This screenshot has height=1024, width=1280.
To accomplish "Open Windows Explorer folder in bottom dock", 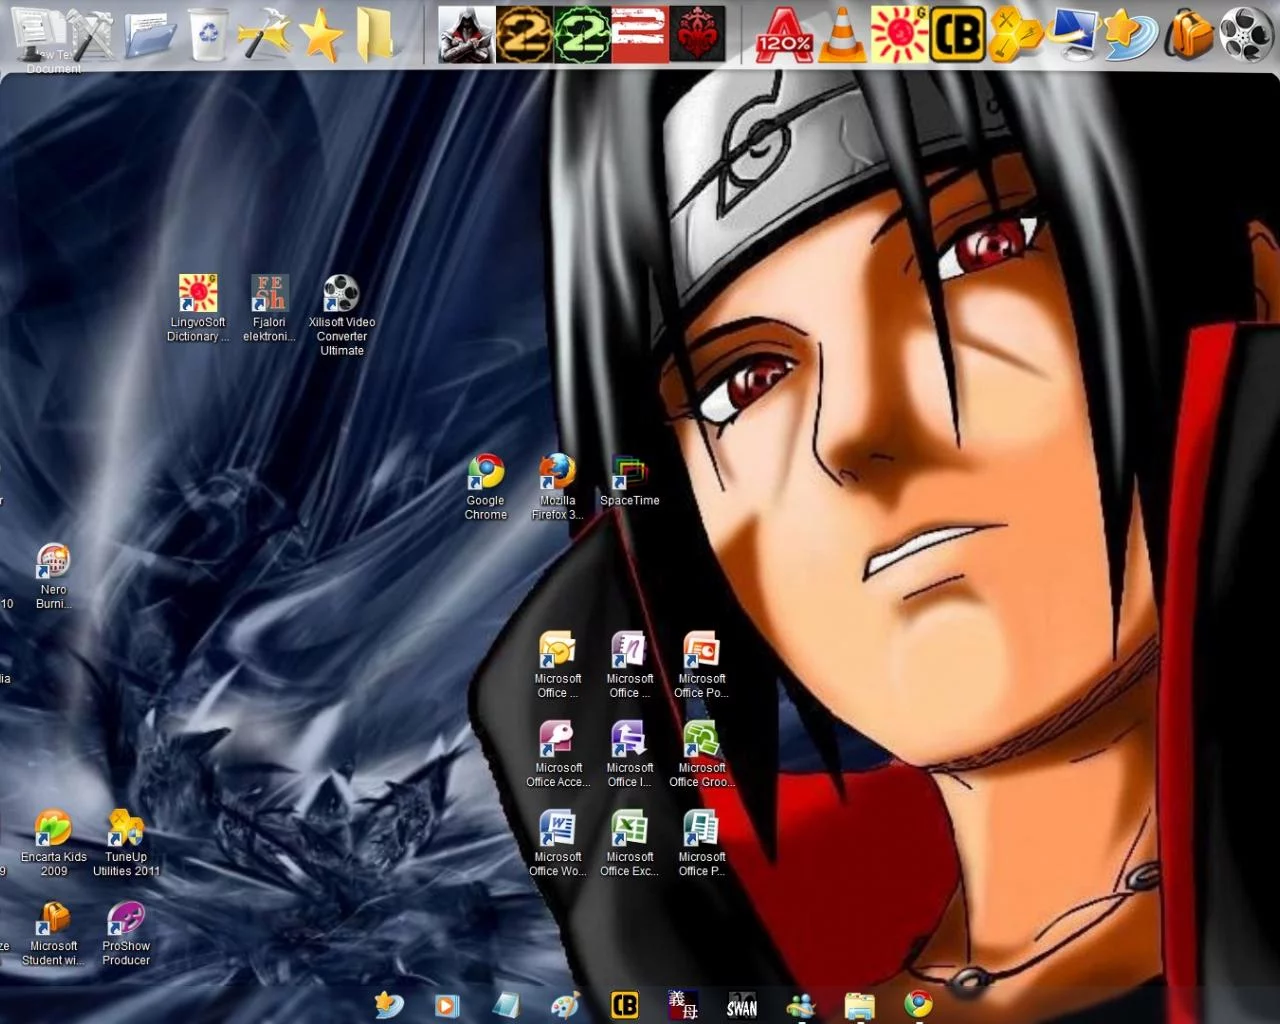I will click(860, 1006).
